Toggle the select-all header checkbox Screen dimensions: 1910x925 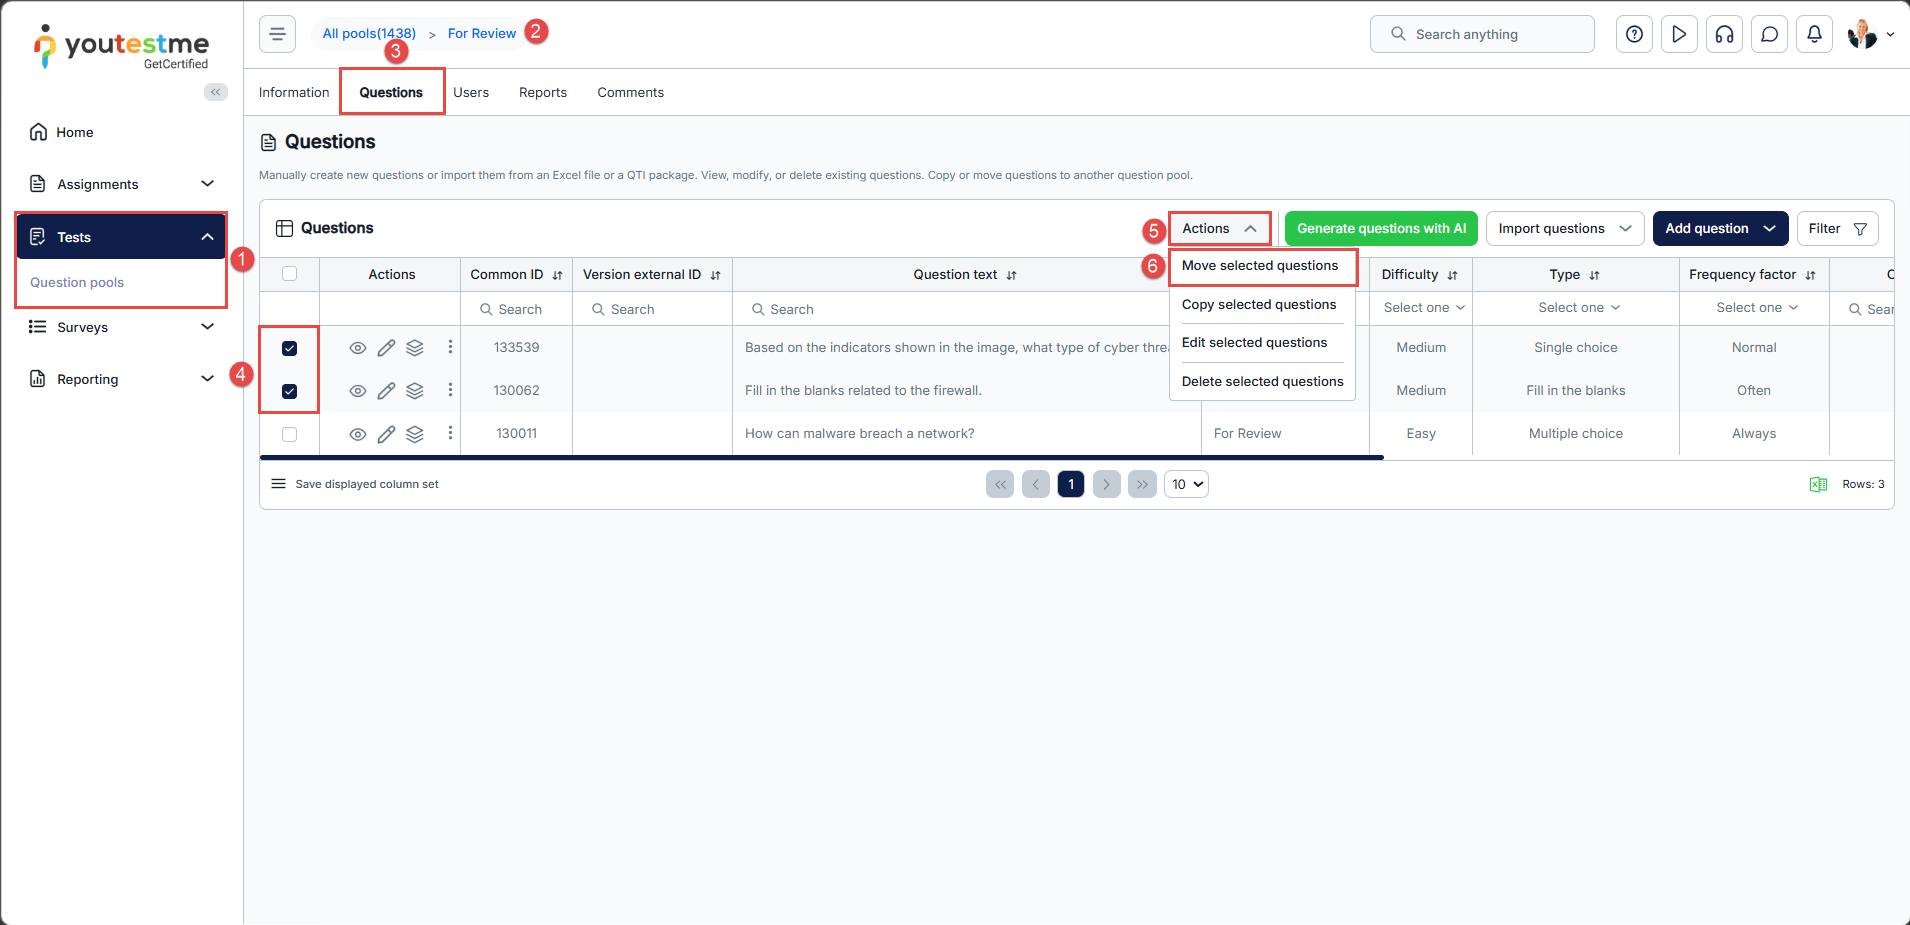tap(290, 274)
